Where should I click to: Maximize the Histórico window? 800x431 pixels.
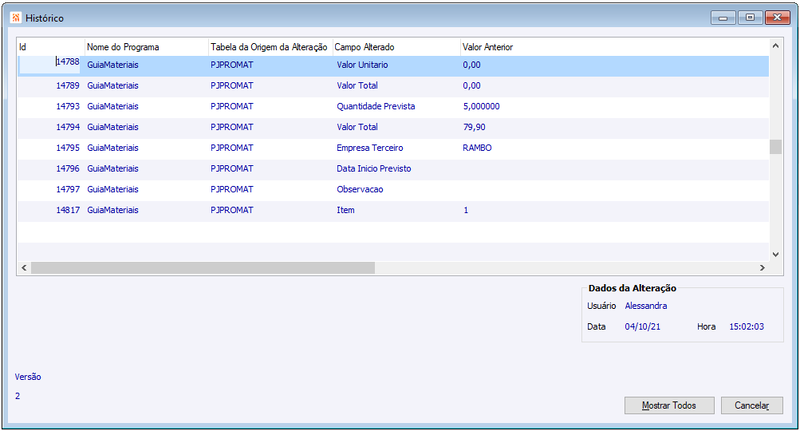pyautogui.click(x=750, y=18)
